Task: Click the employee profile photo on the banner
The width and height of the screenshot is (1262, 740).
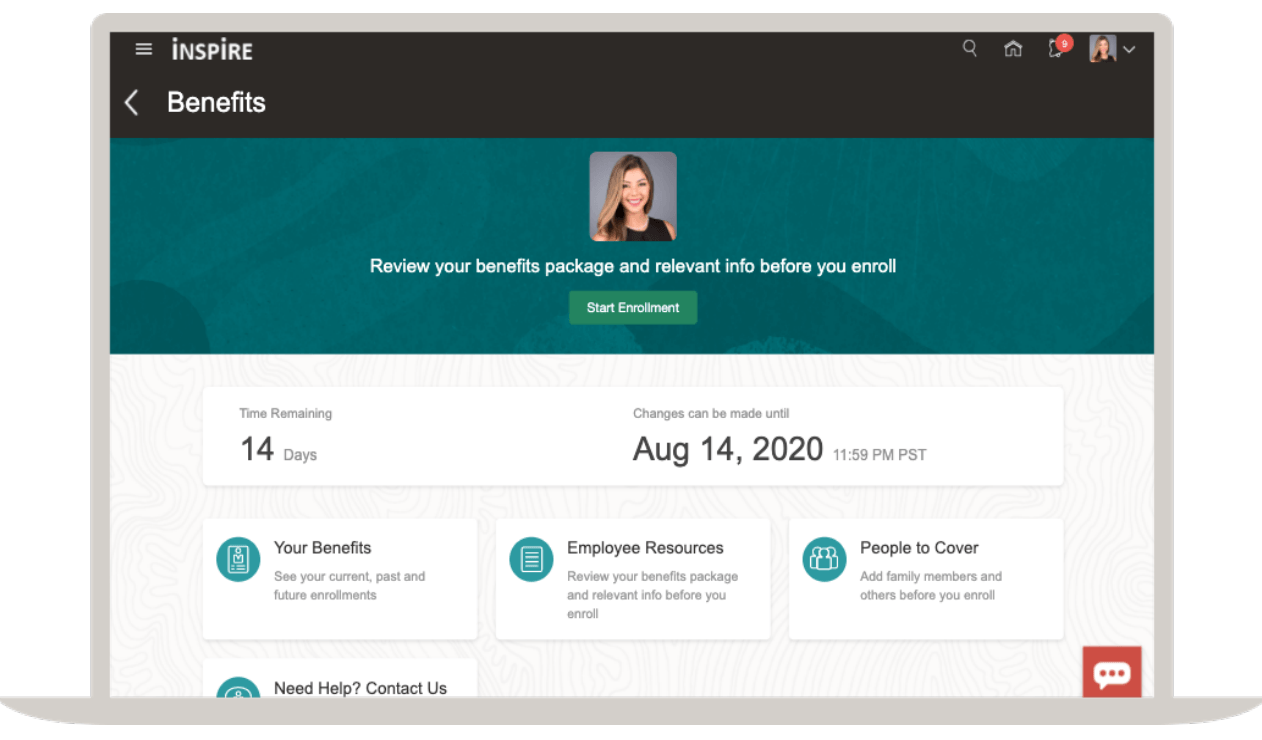Action: (x=633, y=196)
